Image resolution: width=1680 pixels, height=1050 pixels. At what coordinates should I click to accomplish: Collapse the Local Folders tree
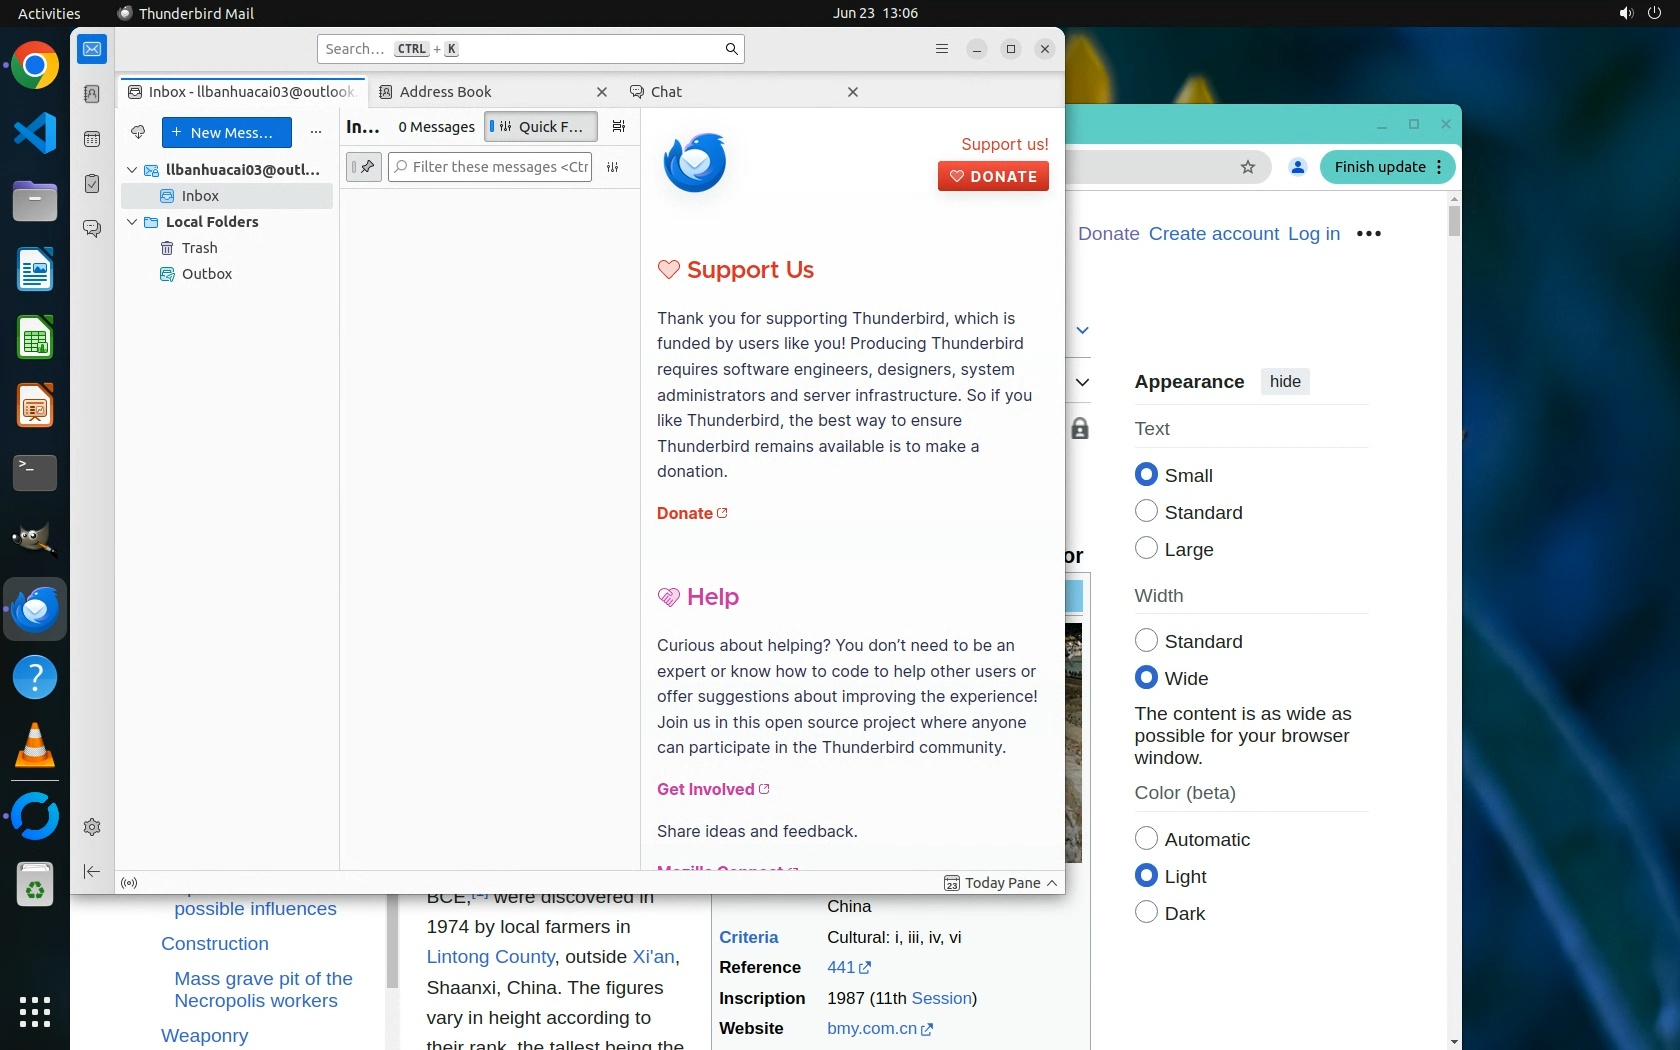click(132, 222)
